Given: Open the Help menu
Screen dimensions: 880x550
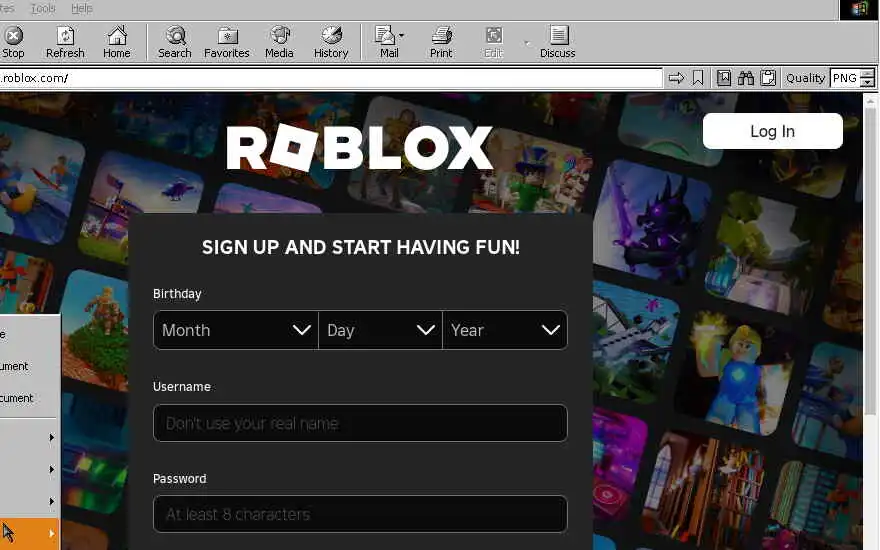Looking at the screenshot, I should click(82, 8).
